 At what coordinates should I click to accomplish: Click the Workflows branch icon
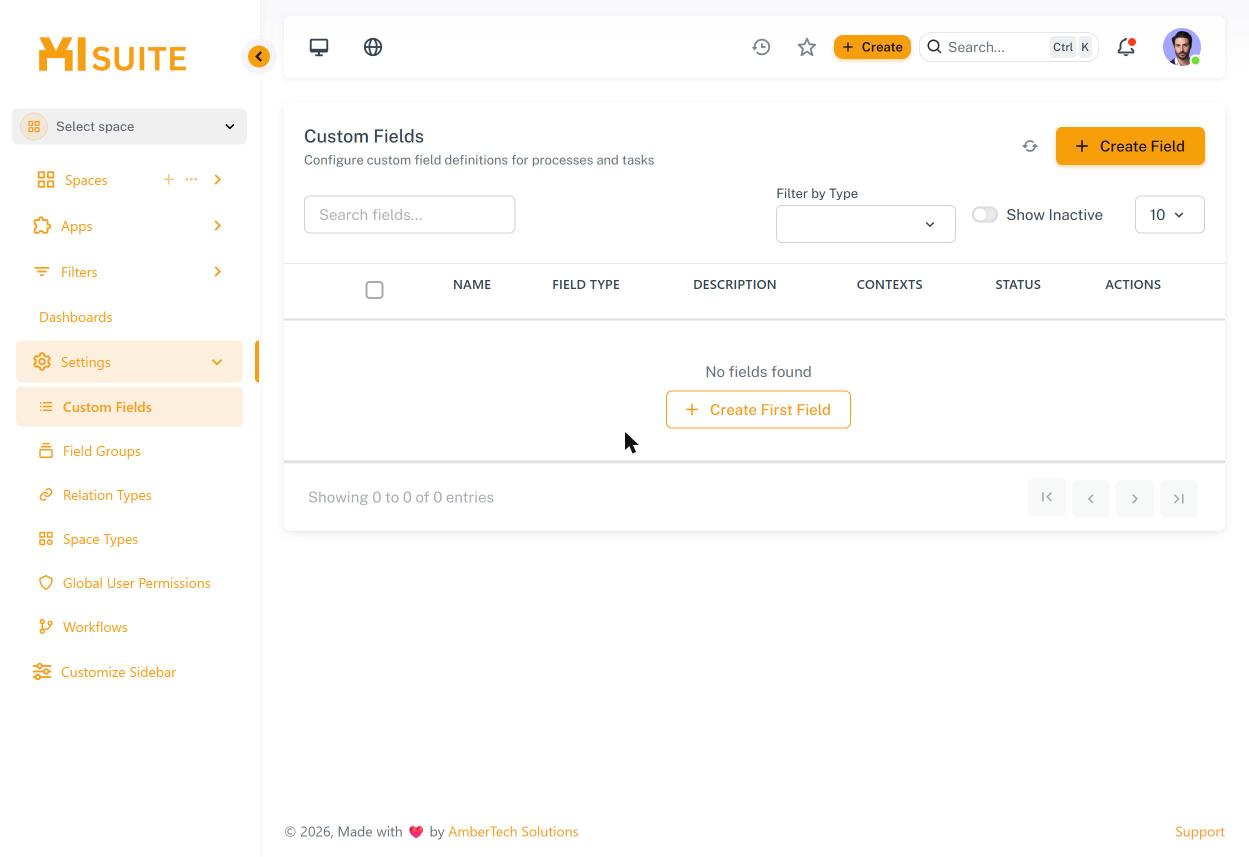46,627
